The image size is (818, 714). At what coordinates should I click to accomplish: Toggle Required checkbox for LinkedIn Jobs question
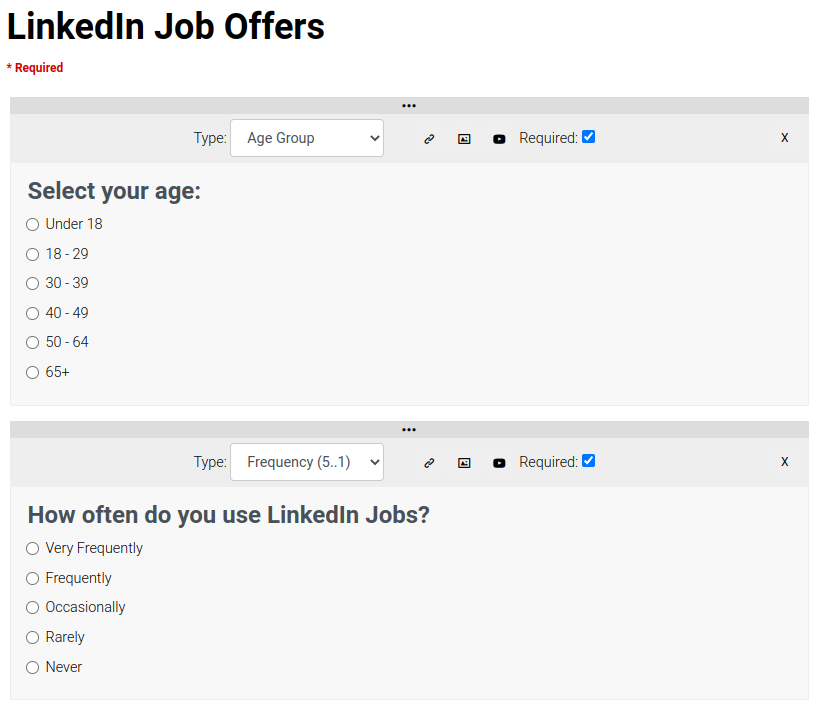pyautogui.click(x=588, y=461)
